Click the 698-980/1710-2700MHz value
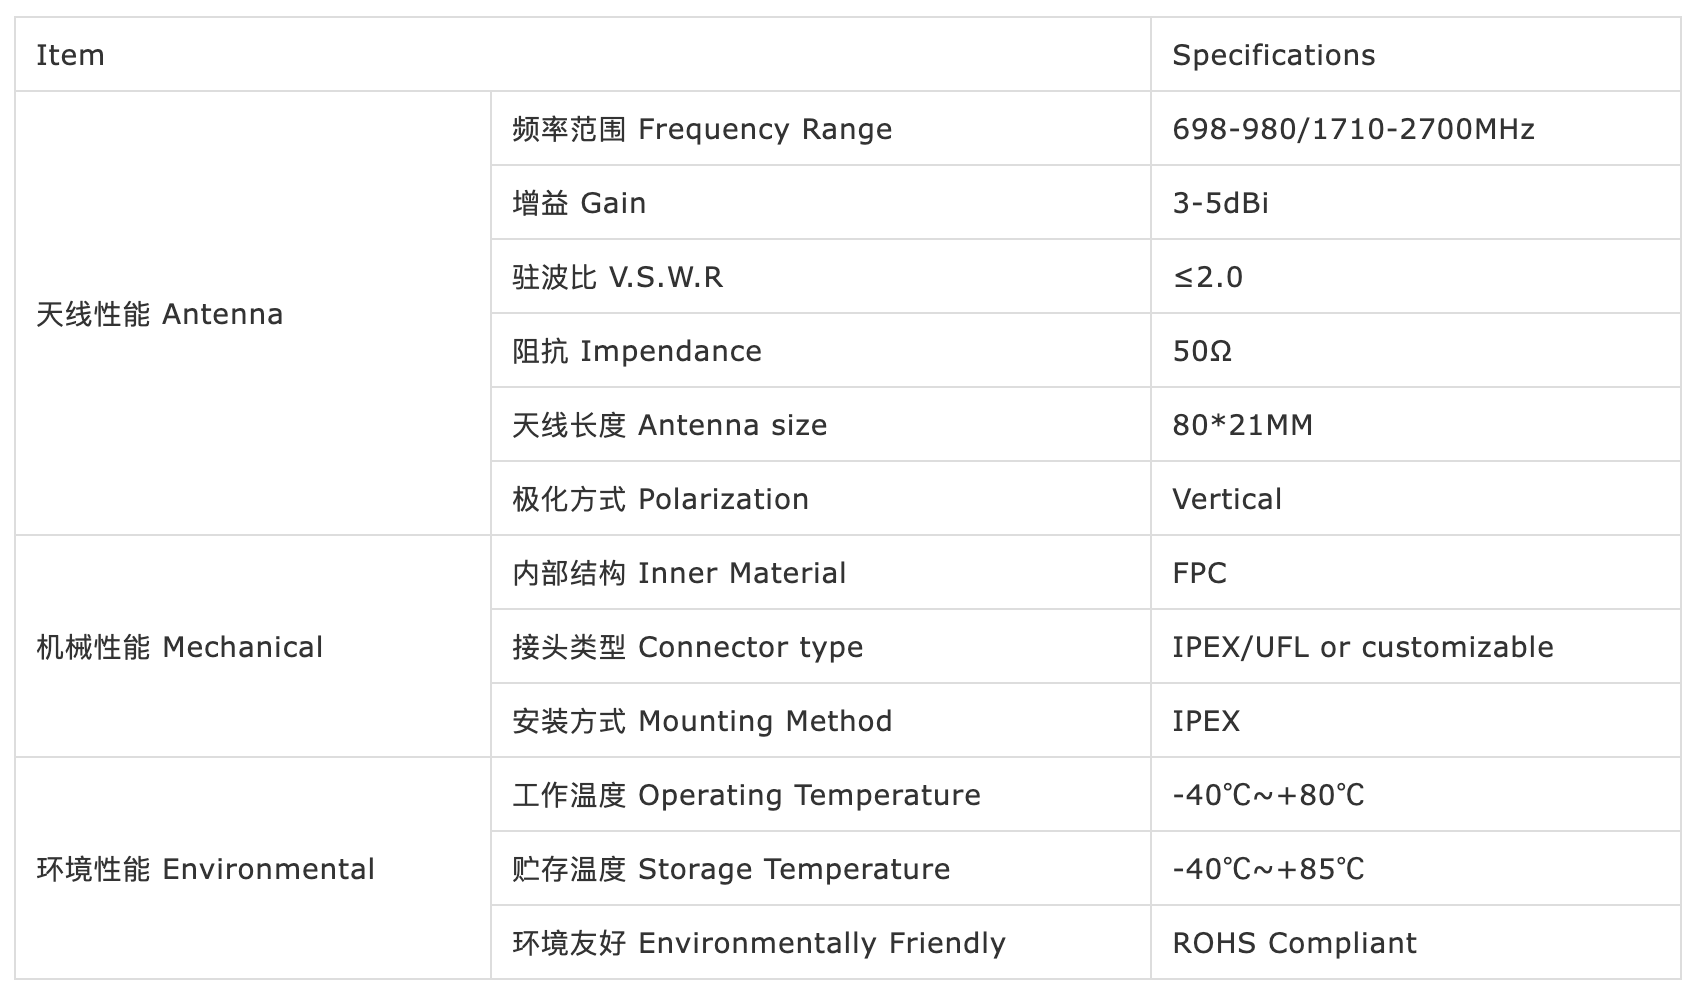The height and width of the screenshot is (1006, 1698). pyautogui.click(x=1353, y=129)
